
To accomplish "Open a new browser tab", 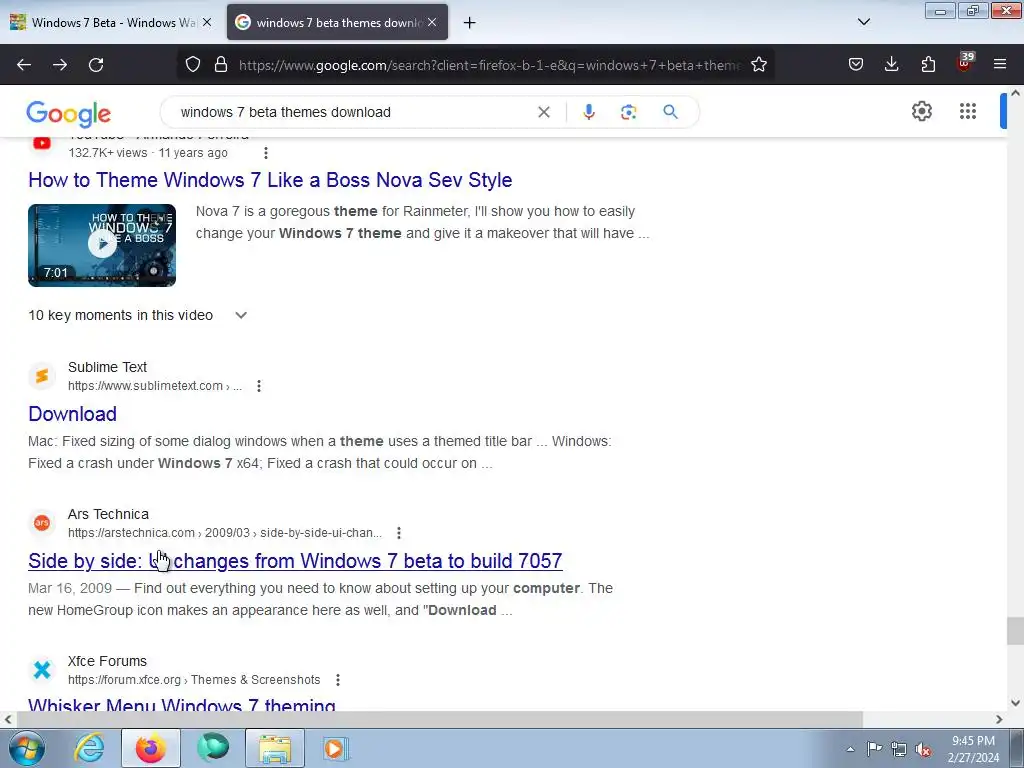I will (469, 23).
